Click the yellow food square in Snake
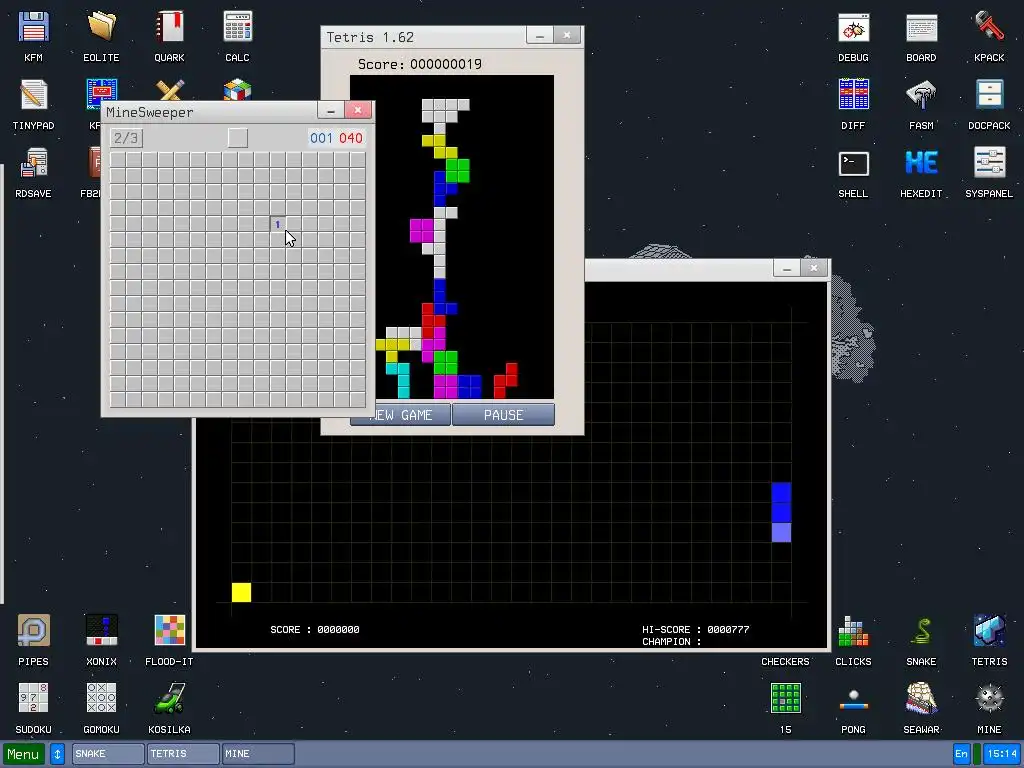Image resolution: width=1024 pixels, height=768 pixels. coord(241,592)
